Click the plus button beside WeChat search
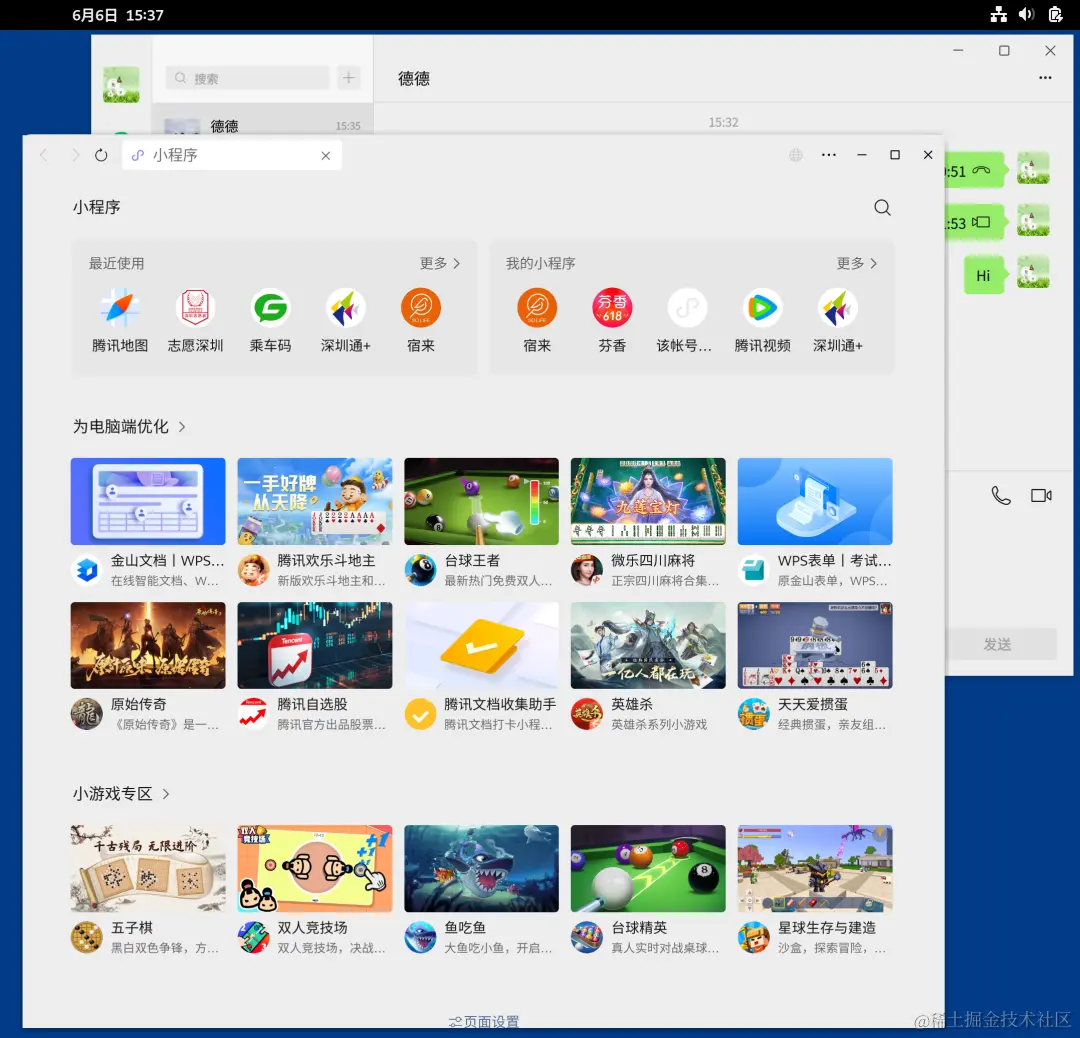This screenshot has width=1080, height=1038. pyautogui.click(x=349, y=78)
